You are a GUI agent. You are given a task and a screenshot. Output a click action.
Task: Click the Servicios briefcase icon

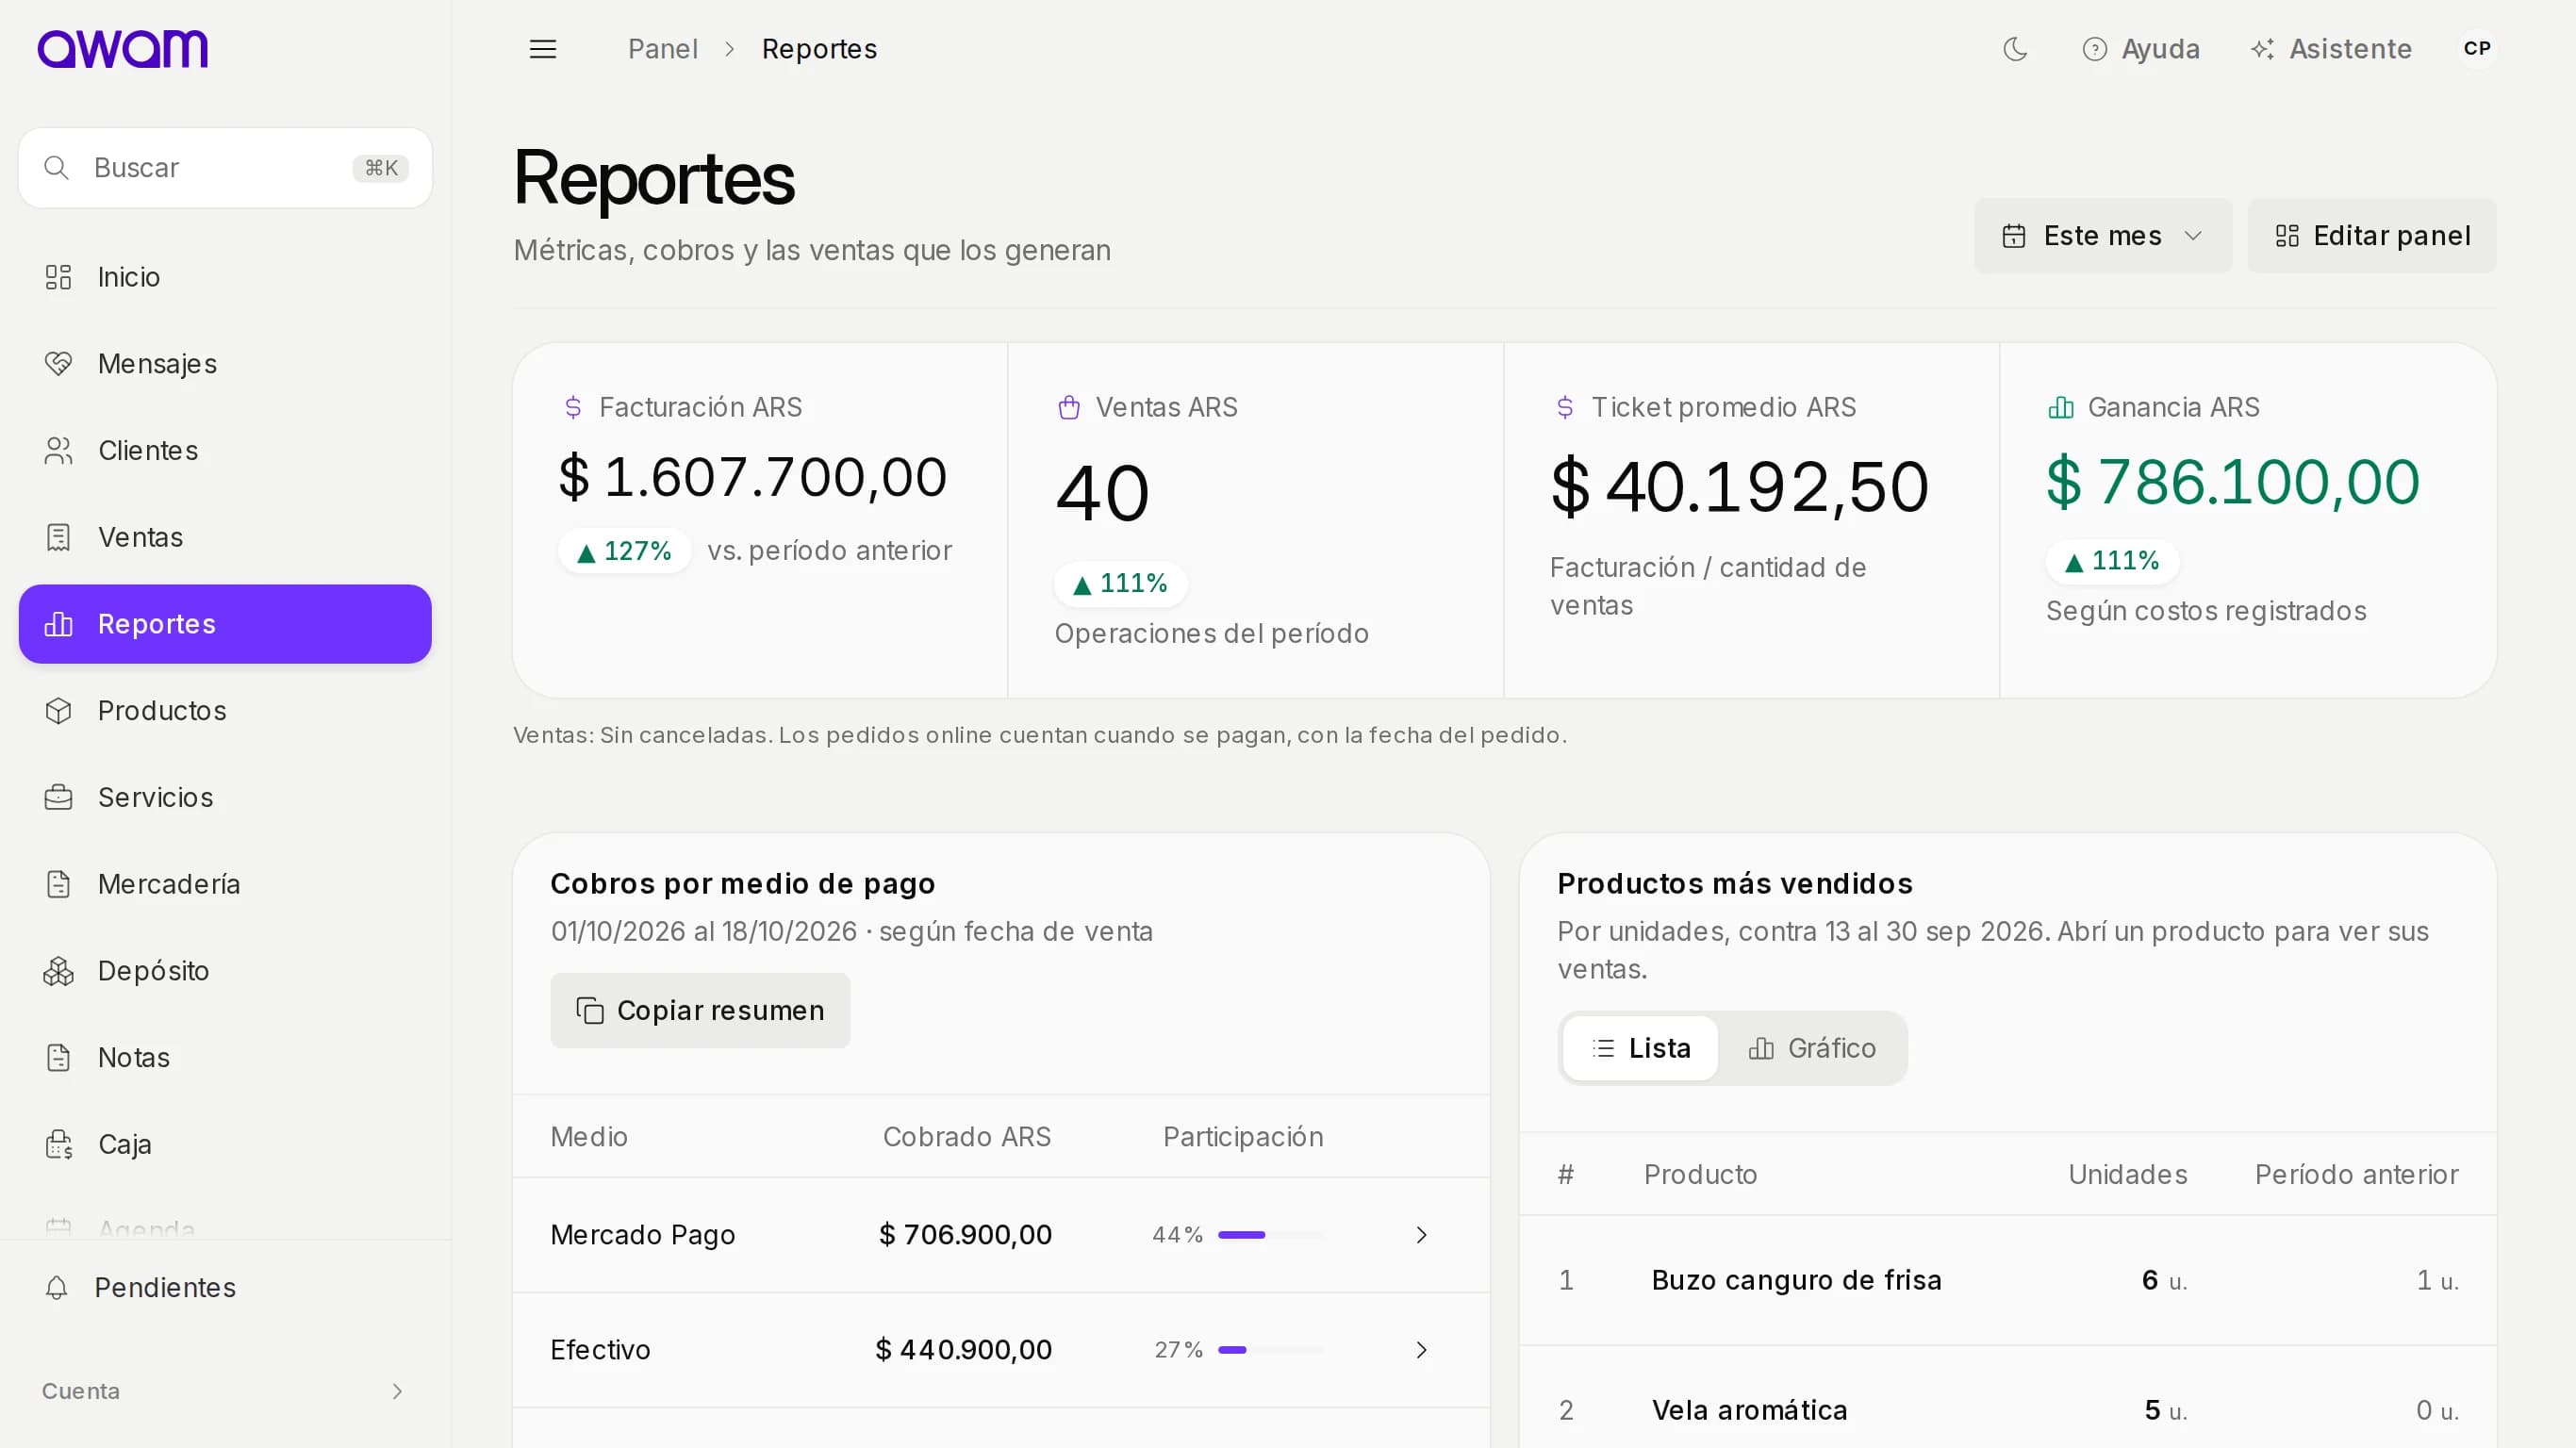point(59,798)
